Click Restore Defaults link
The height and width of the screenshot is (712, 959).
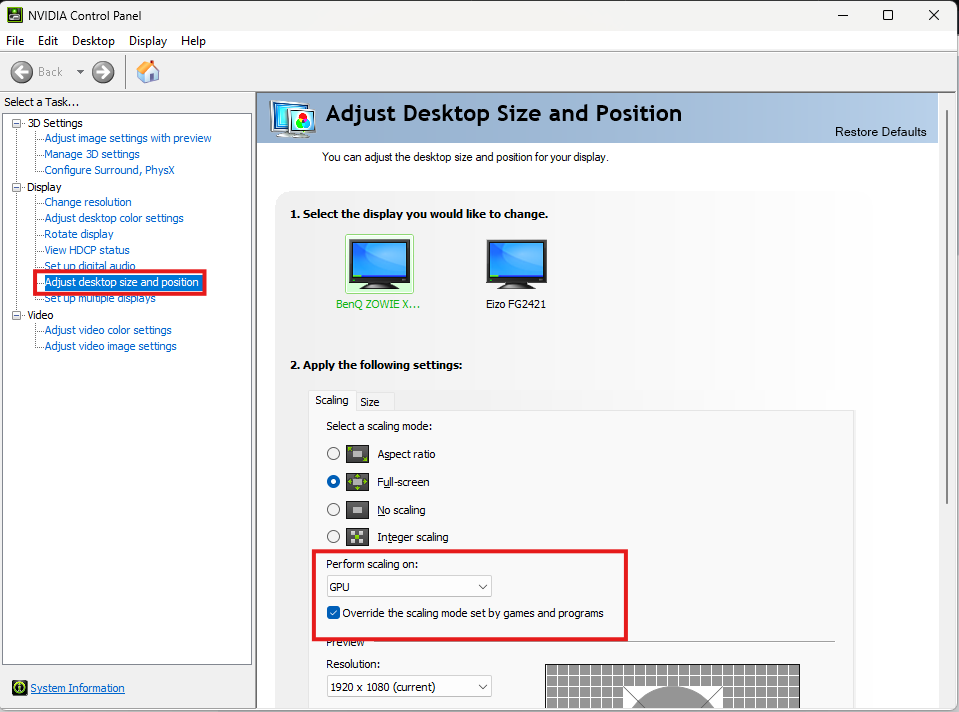[881, 132]
